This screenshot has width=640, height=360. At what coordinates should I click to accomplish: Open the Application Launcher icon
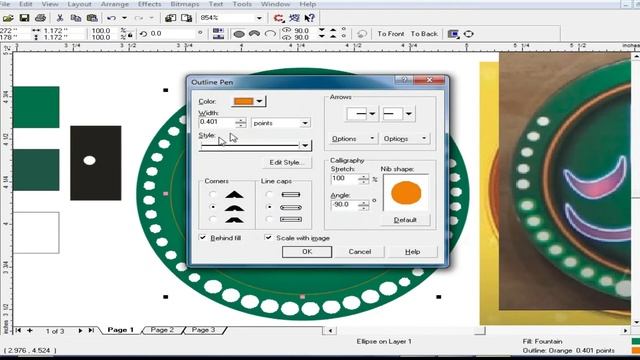pyautogui.click(x=279, y=18)
